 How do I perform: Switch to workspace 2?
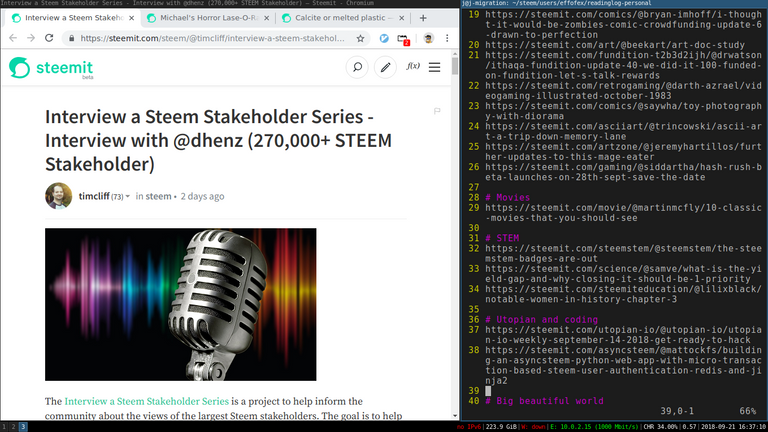tap(13, 427)
